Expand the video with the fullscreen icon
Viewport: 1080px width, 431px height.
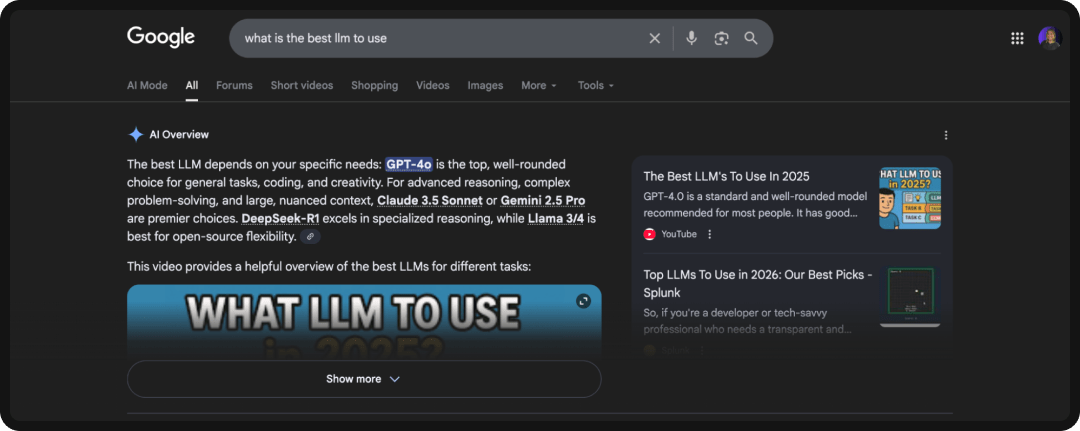pos(583,301)
